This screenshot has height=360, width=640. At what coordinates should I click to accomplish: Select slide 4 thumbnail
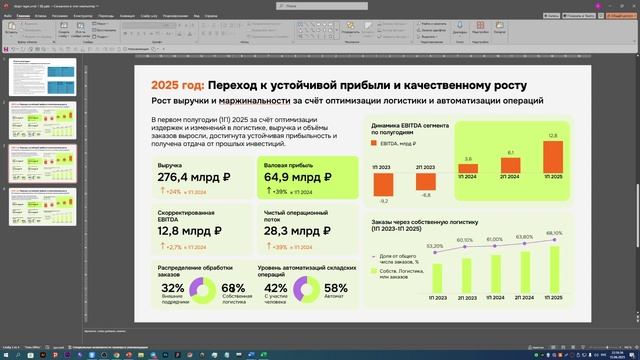[42, 207]
